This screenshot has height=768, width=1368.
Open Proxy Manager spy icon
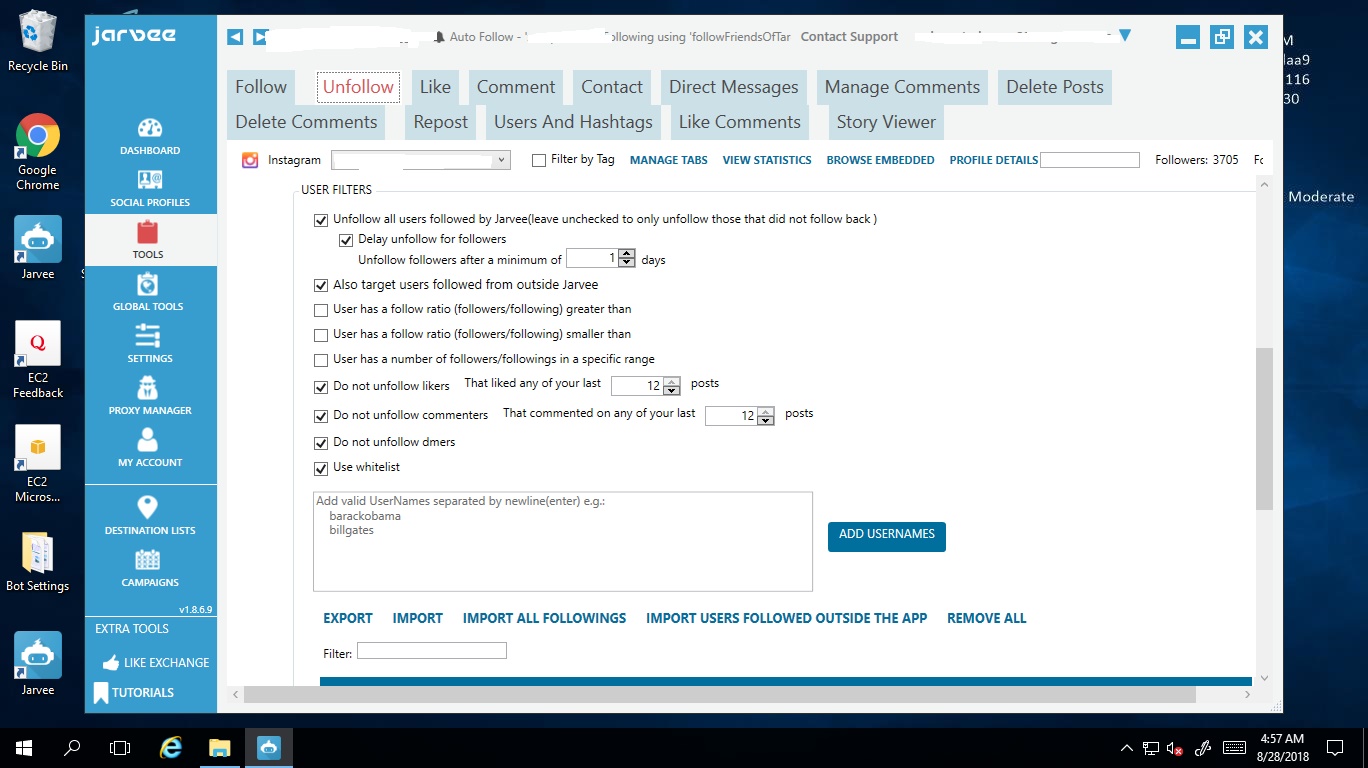pos(148,388)
